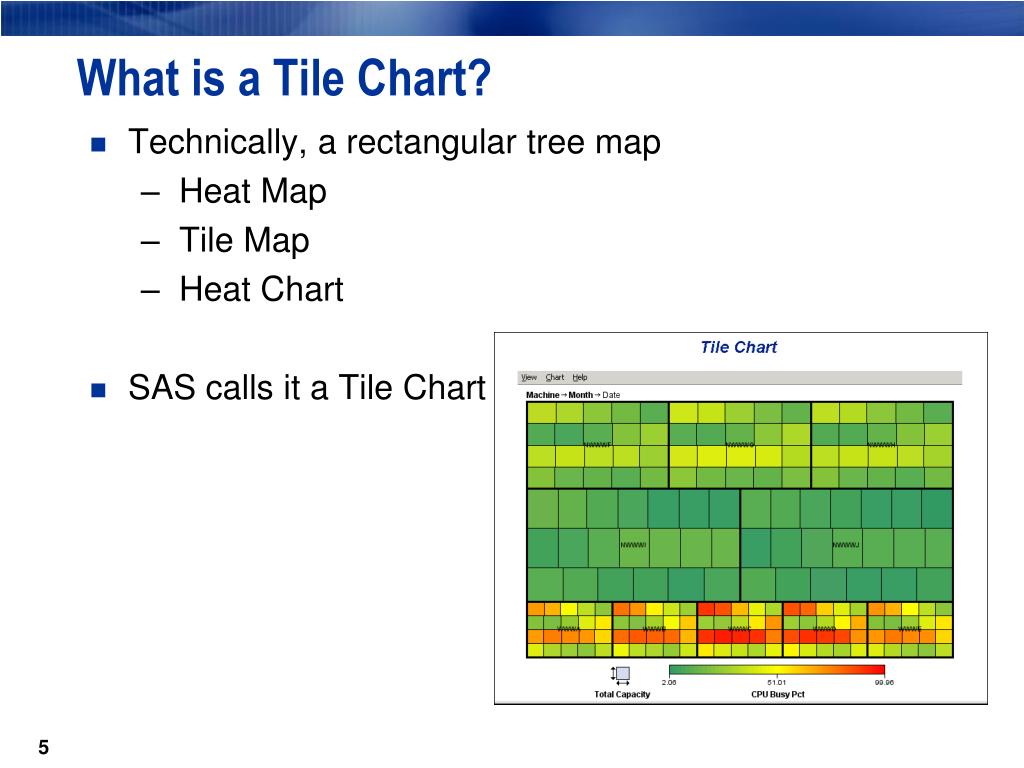Click the 'Heat Map' sub-bullet
Viewport: 1024px width, 768px height.
[x=253, y=191]
